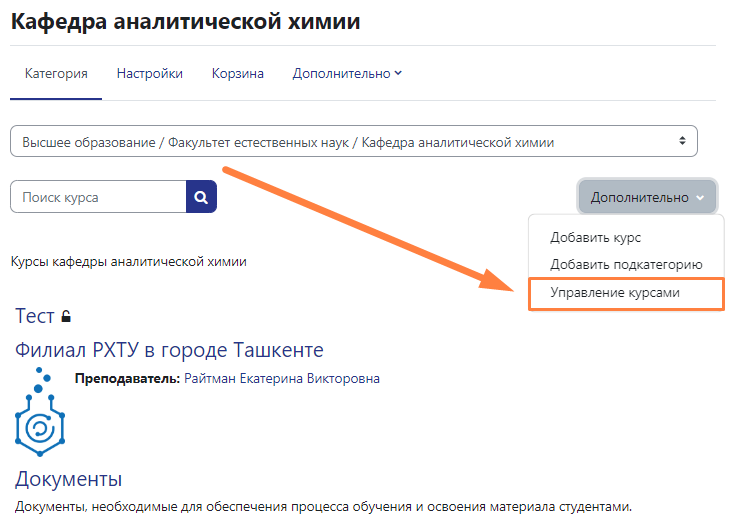Click the unlock icon beside Тест

coord(66,317)
